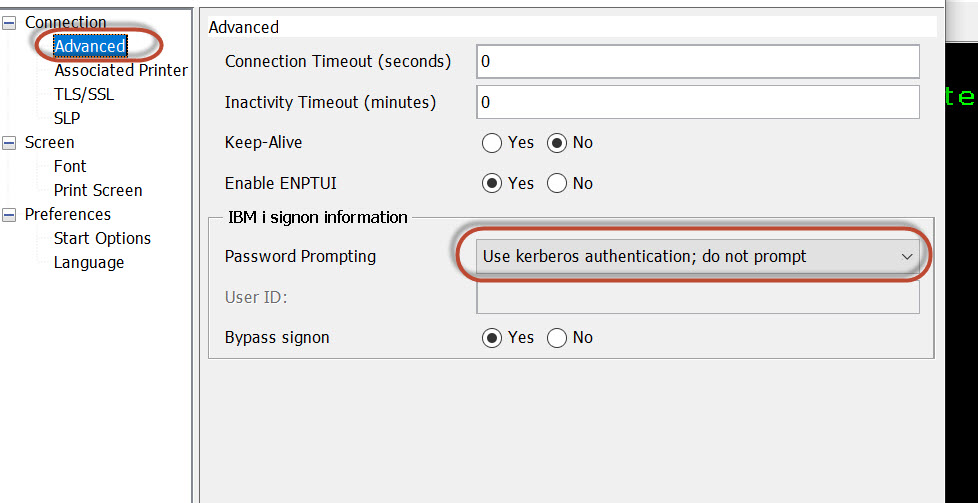Collapse the Preferences tree node

(9, 214)
